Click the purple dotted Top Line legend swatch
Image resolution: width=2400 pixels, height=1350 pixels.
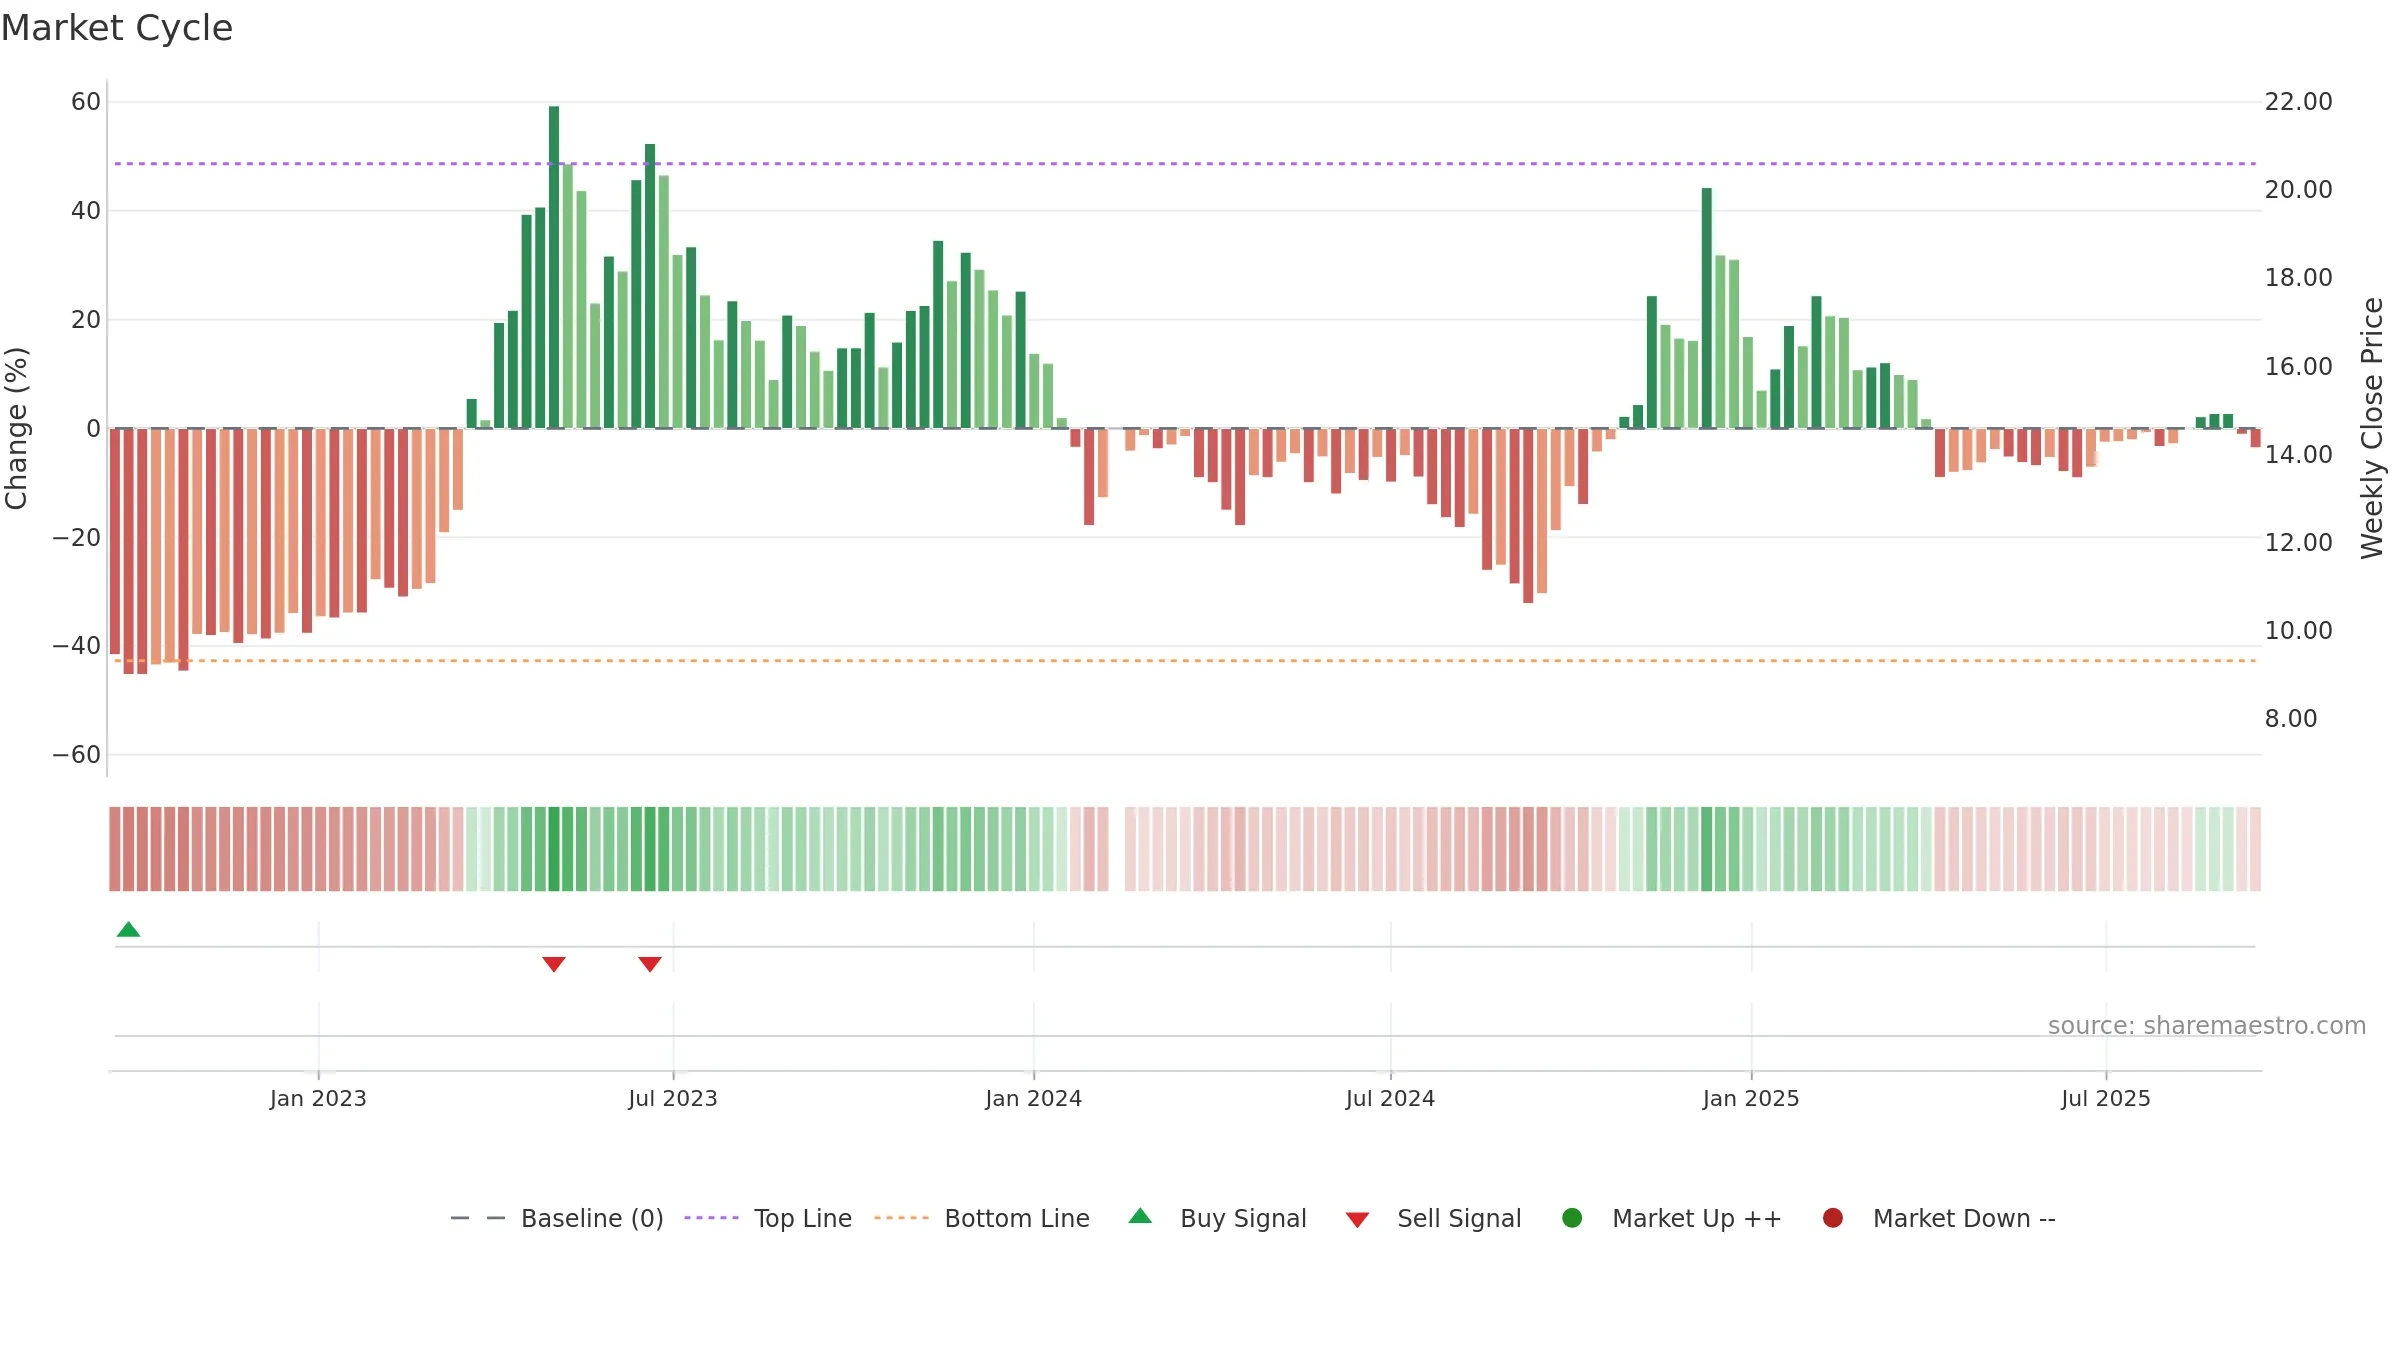click(x=711, y=1218)
